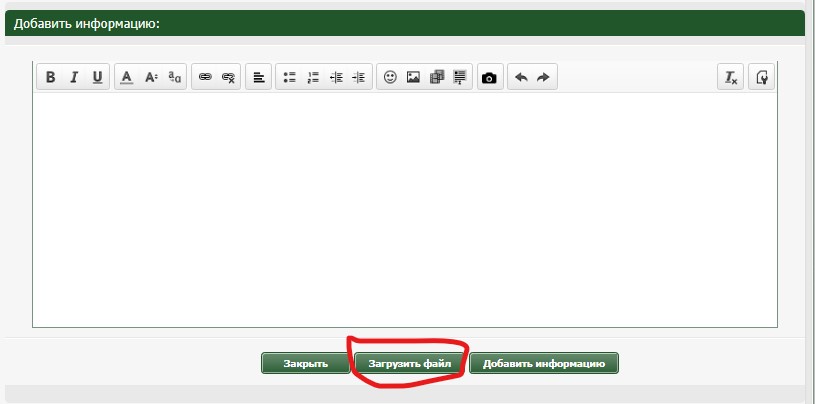Click the first indent icon

point(336,77)
